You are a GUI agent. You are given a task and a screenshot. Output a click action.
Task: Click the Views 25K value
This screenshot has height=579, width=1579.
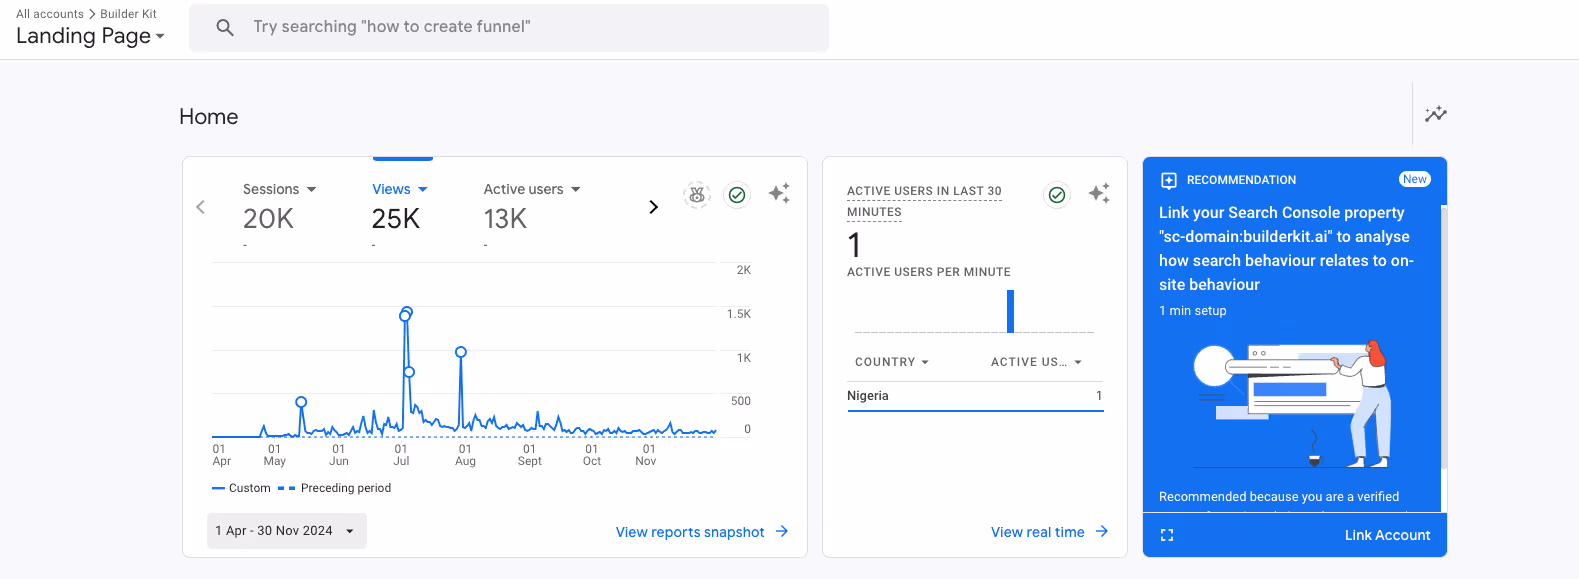(396, 219)
